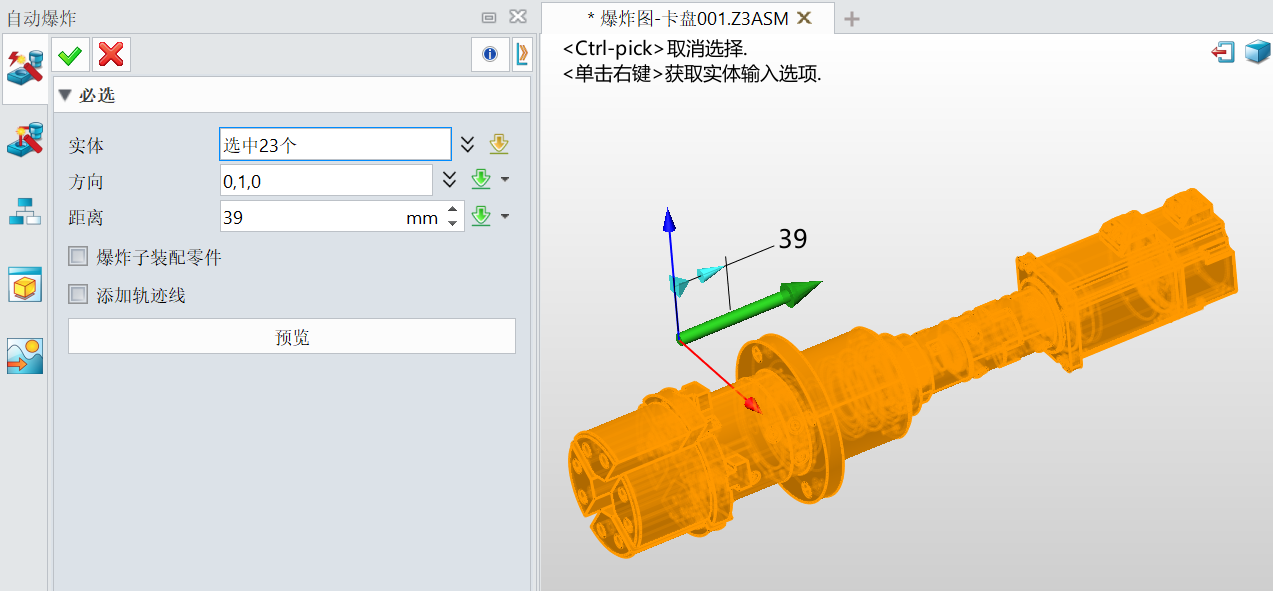Image resolution: width=1273 pixels, height=591 pixels.
Task: Expand the 方向 direction chevron
Action: [x=449, y=180]
